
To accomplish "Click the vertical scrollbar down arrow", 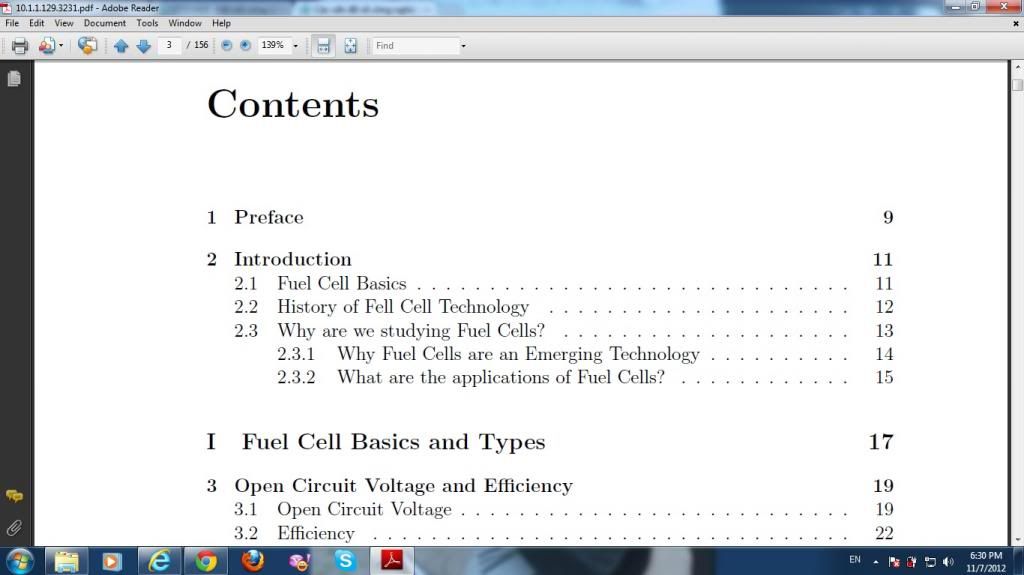I will [x=1016, y=538].
